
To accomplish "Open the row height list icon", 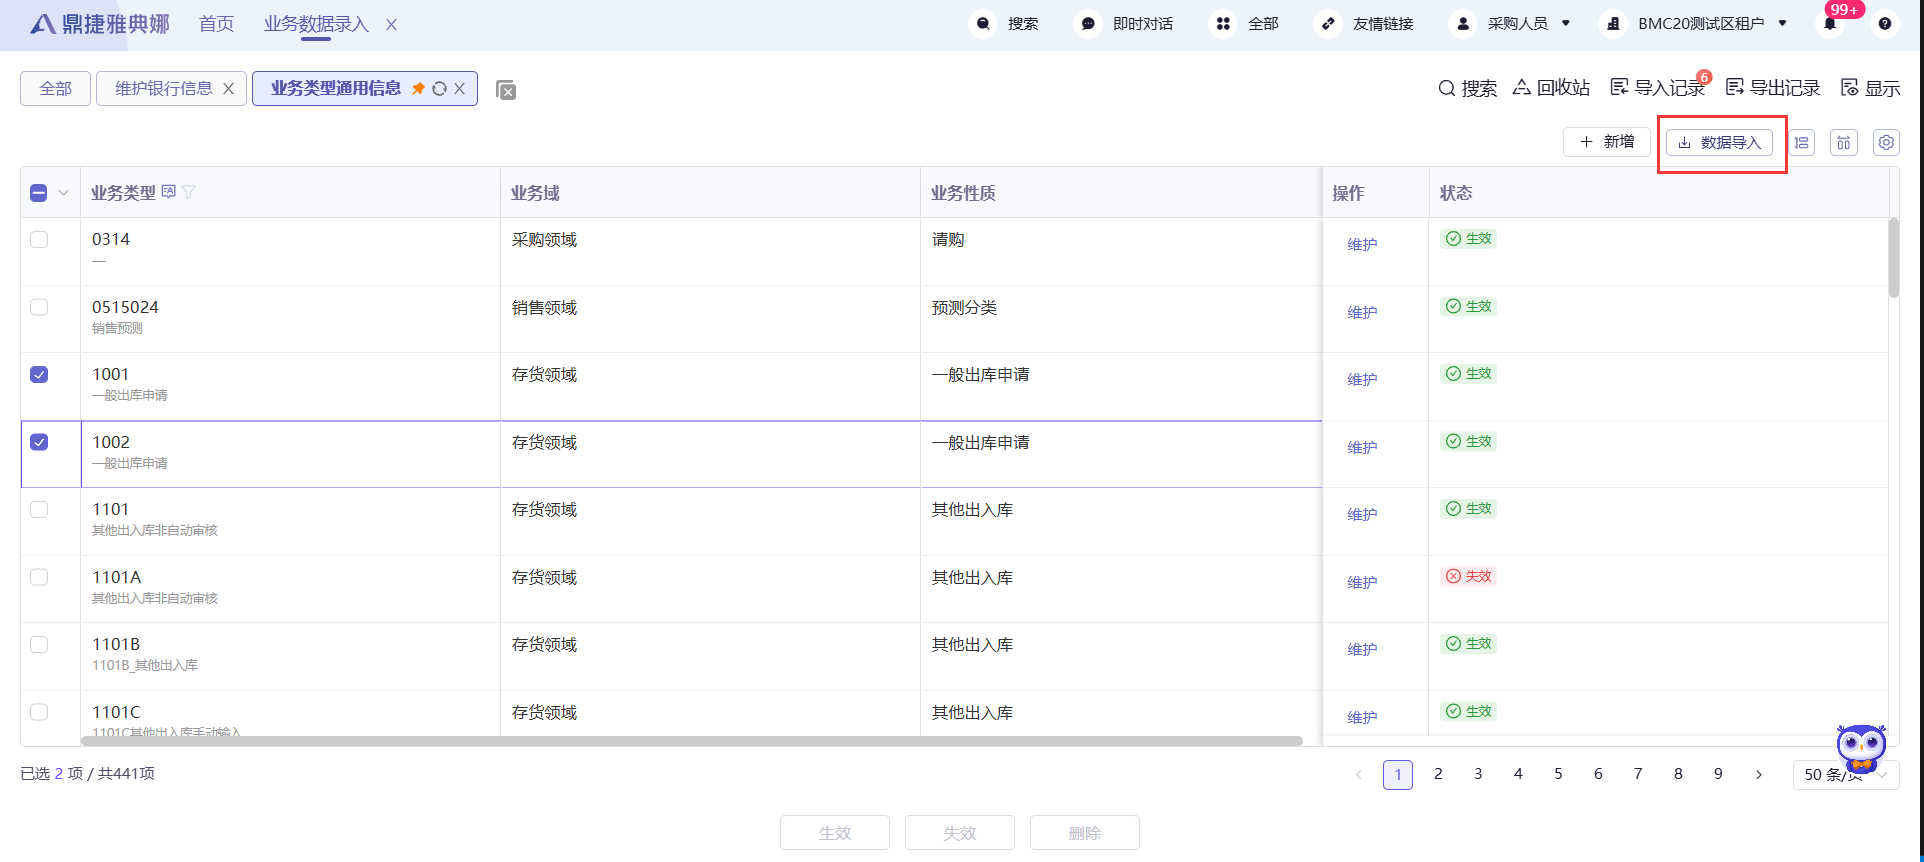I will coord(1802,143).
